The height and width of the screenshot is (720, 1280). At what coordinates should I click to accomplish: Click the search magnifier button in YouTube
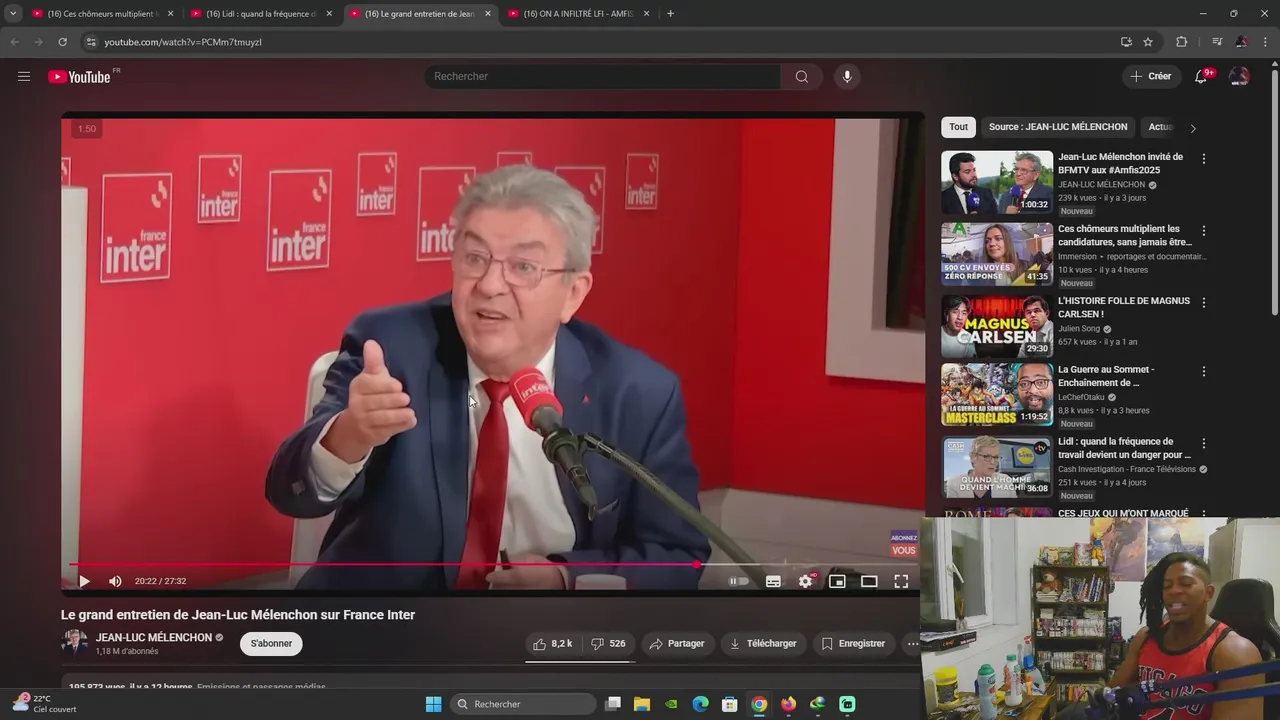click(x=801, y=77)
